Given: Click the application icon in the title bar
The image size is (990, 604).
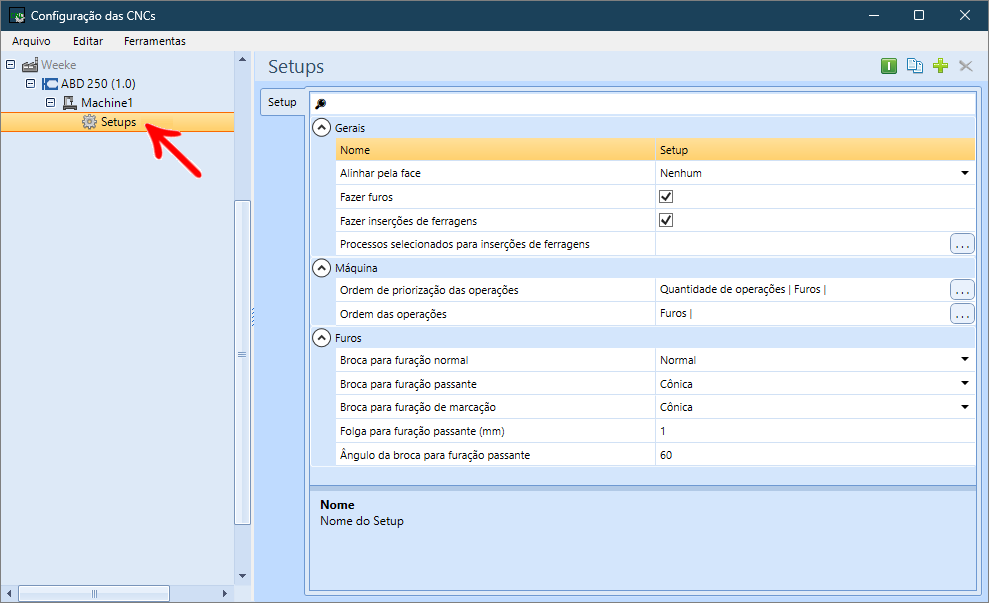Looking at the screenshot, I should pos(17,15).
